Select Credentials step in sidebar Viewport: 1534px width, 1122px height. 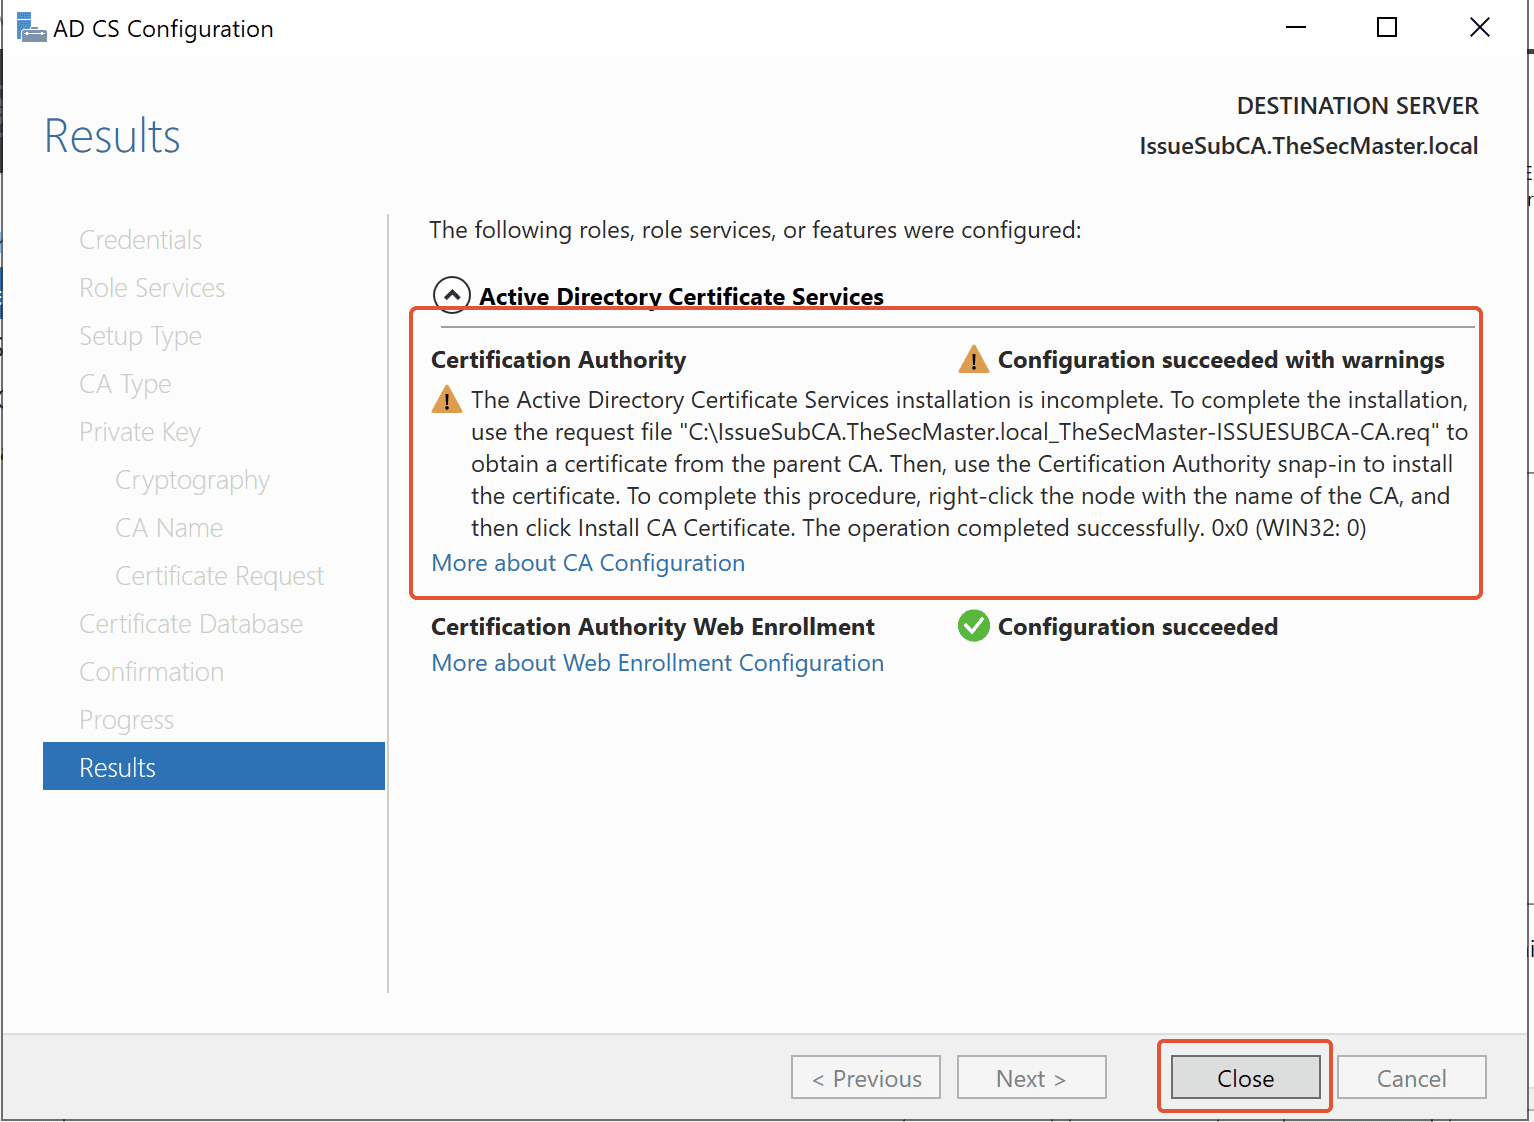click(x=141, y=240)
